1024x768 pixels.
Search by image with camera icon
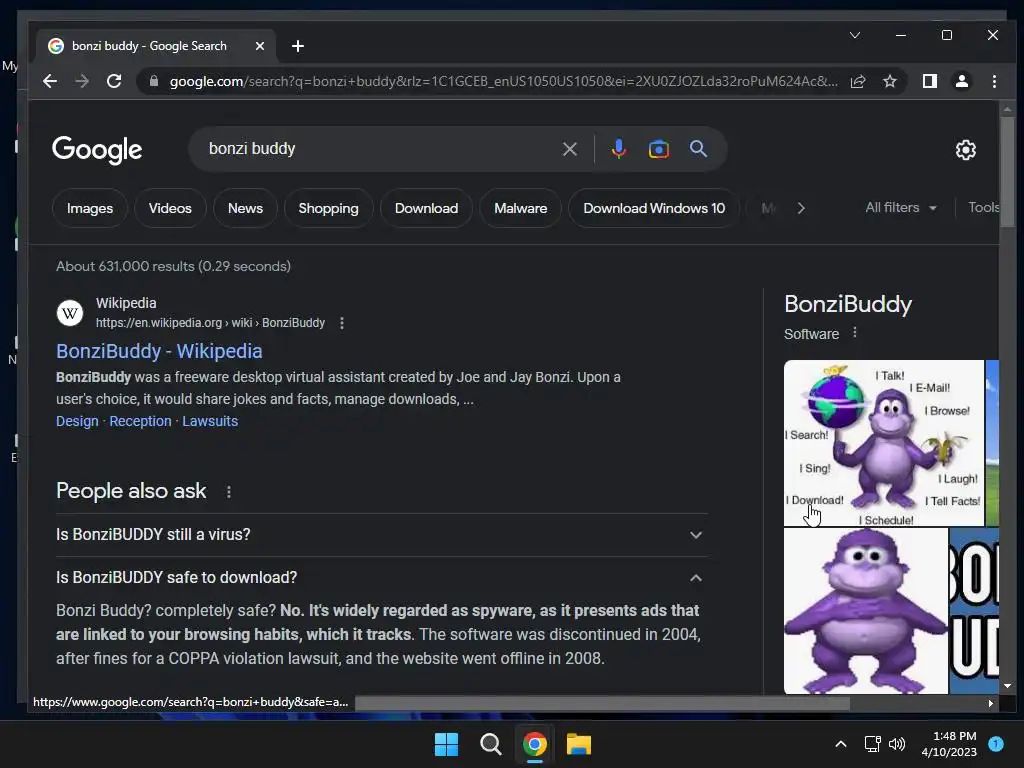(x=658, y=149)
